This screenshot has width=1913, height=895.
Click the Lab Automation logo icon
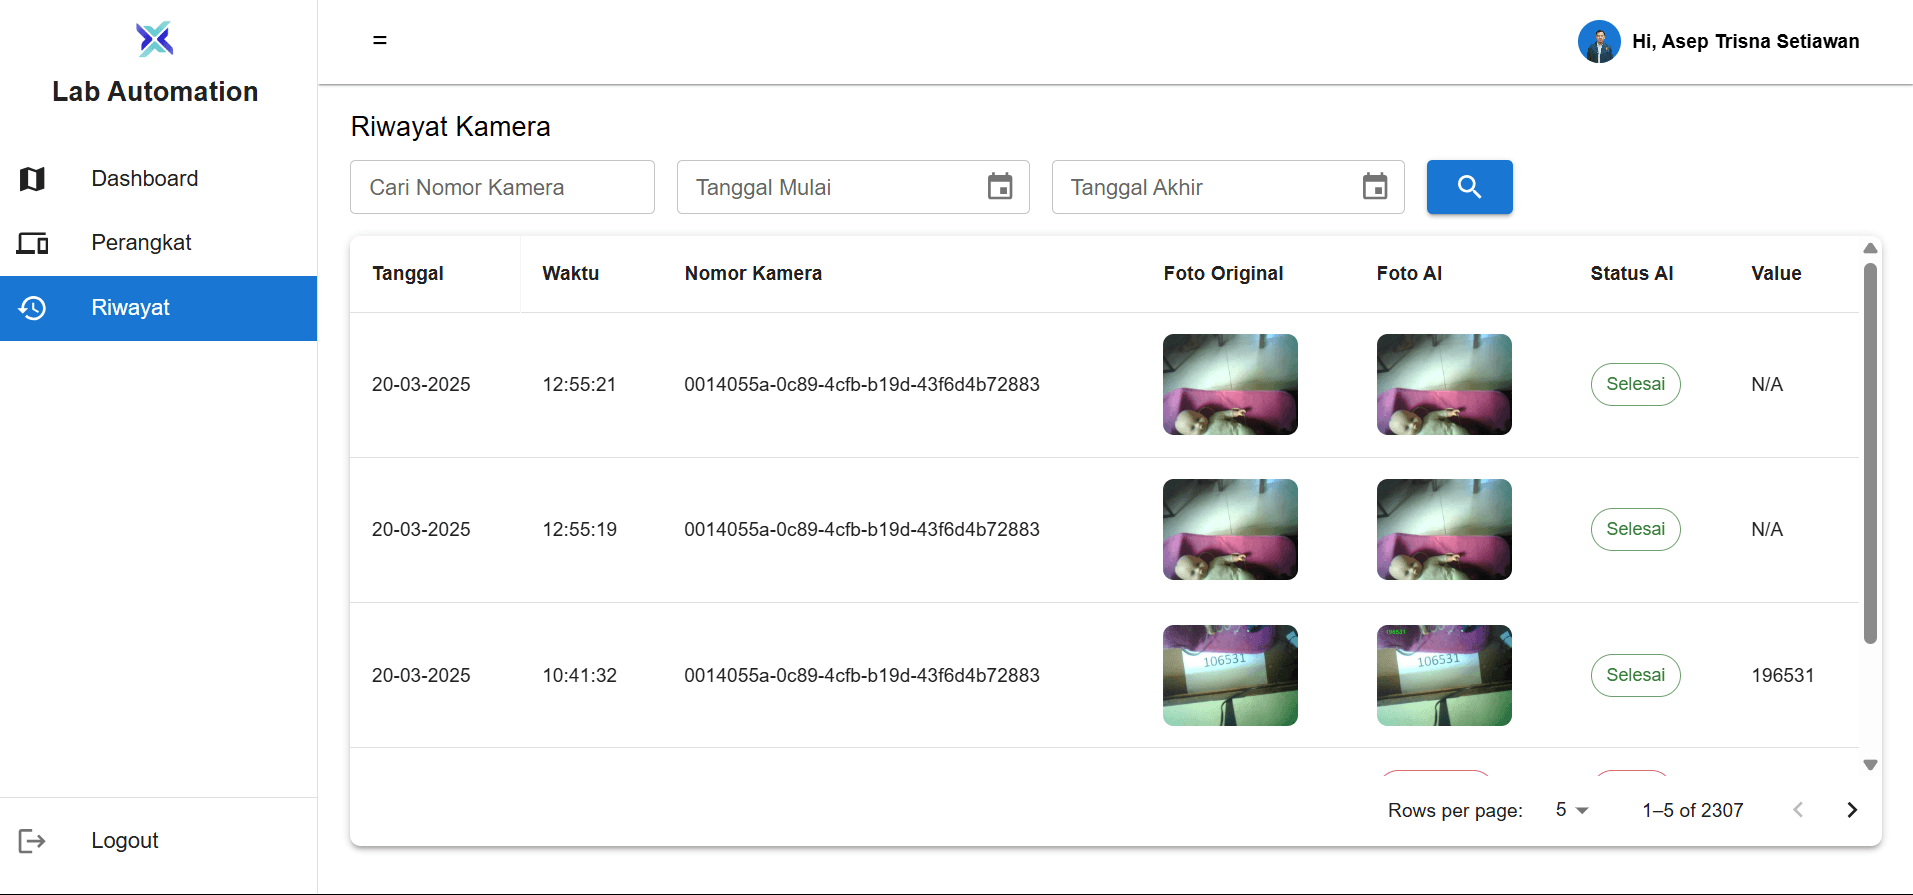pyautogui.click(x=155, y=39)
